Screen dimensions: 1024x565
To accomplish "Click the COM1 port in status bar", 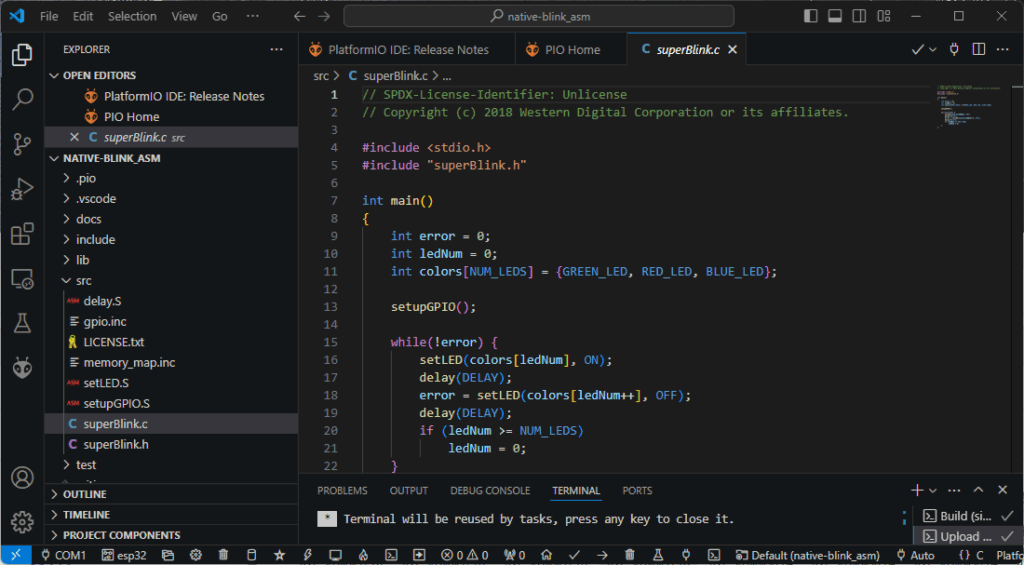I will point(63,555).
